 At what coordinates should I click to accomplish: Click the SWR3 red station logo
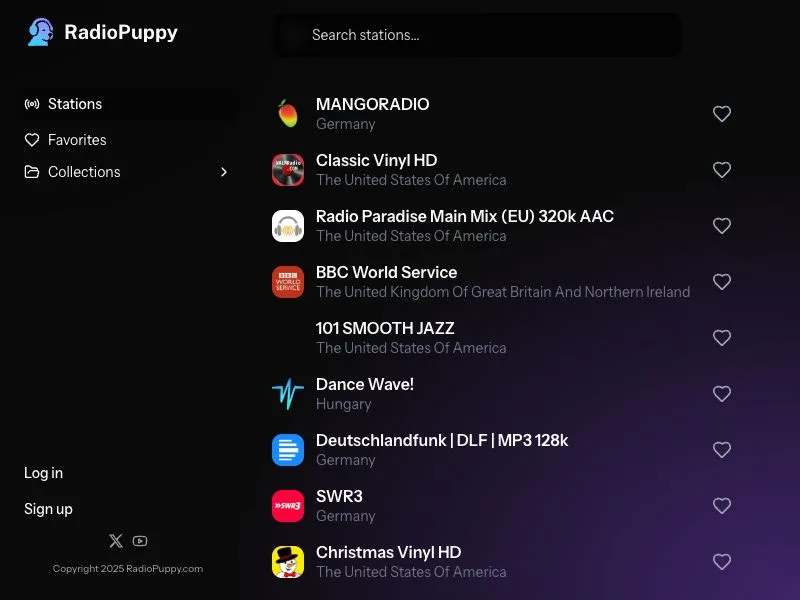tap(288, 506)
